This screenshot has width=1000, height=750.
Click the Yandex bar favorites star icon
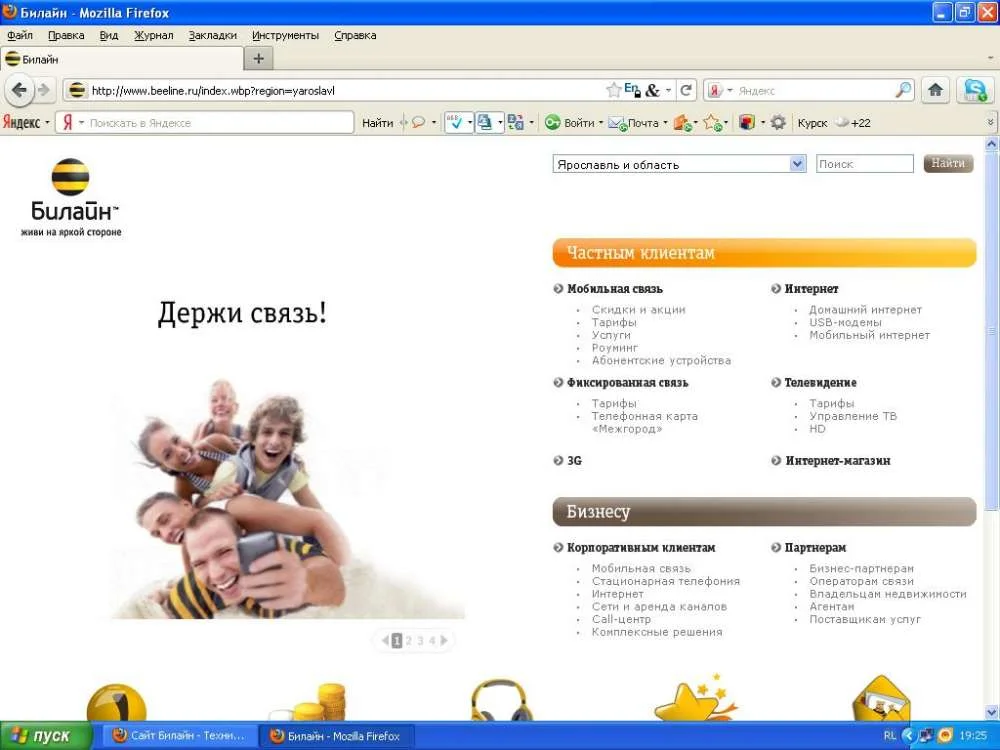point(712,122)
